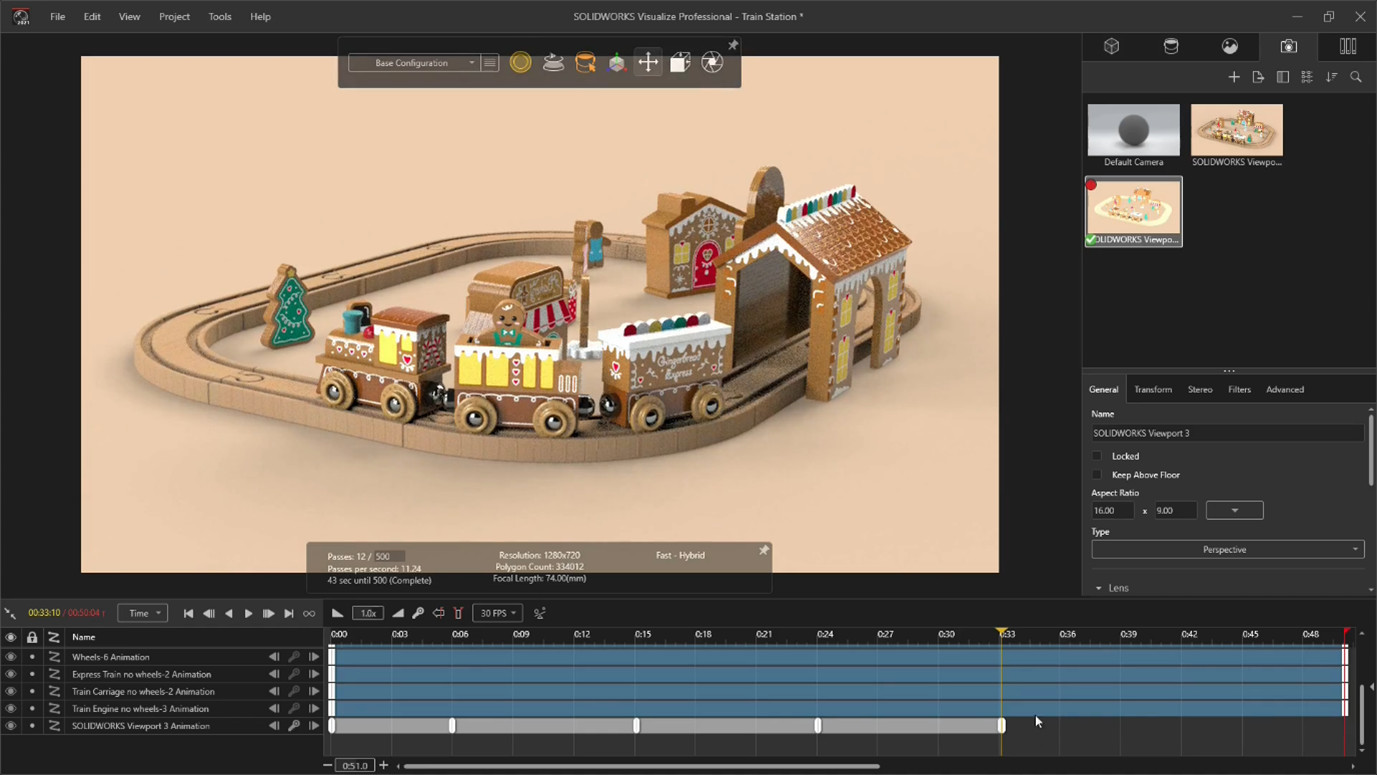
Task: Hide the Train Engine no wheels-3 Animation track
Action: (10, 708)
